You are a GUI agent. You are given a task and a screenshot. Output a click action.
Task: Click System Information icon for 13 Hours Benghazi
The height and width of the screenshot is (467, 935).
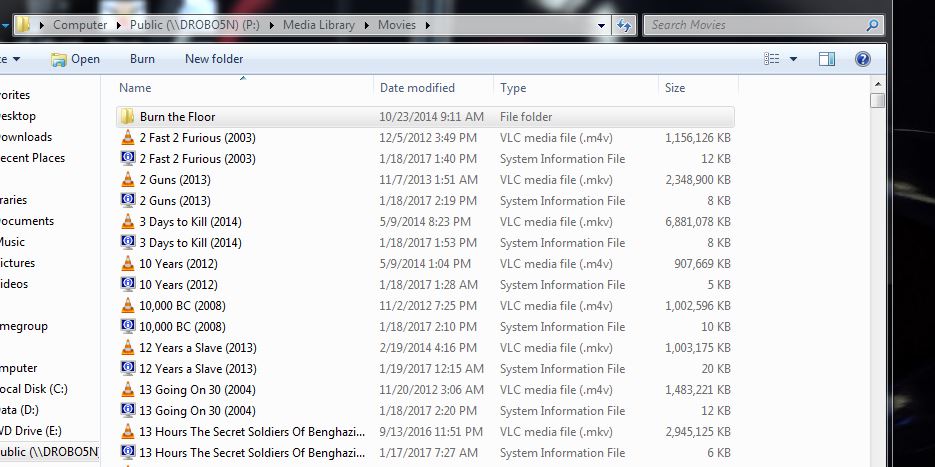128,453
